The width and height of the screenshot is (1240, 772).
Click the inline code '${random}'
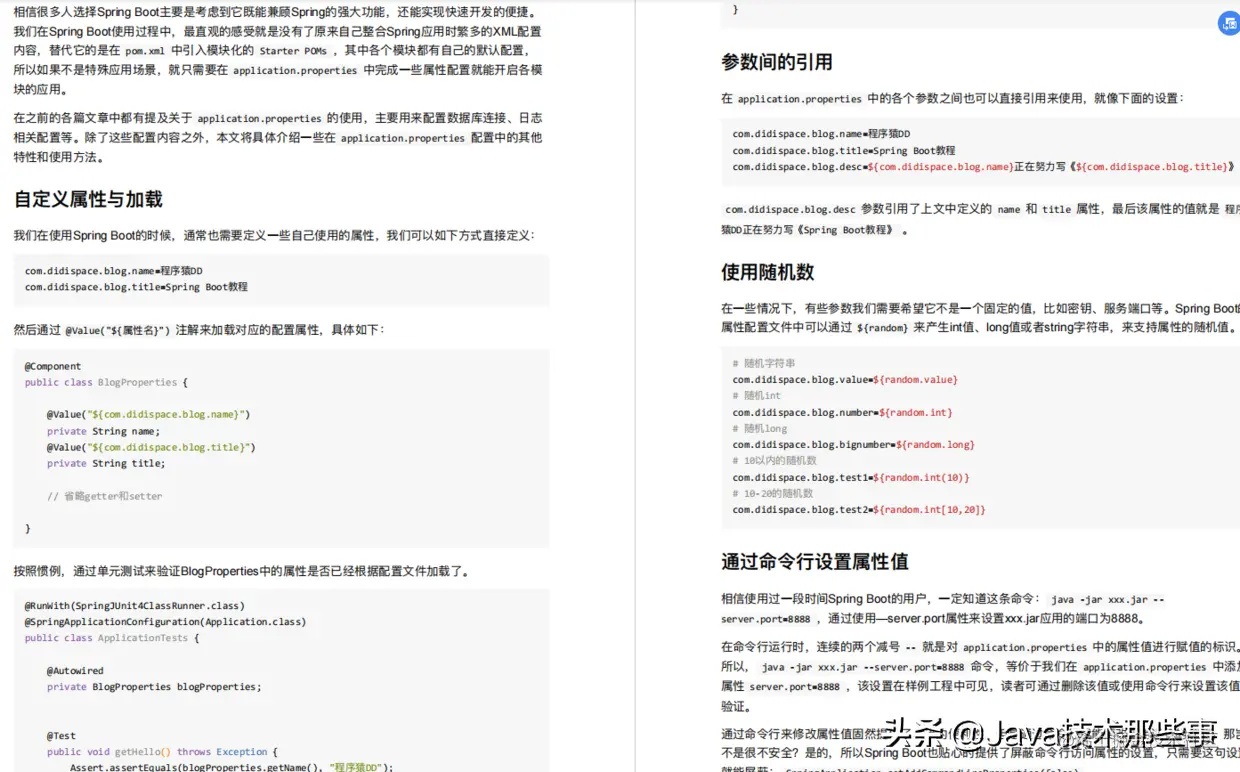pos(882,328)
